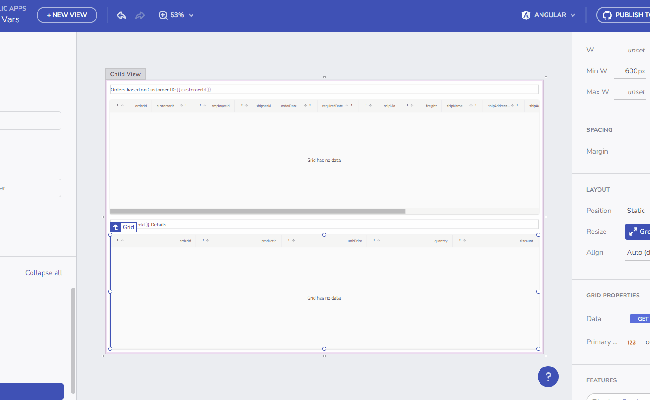This screenshot has width=650, height=400.
Task: Click the GET data source chip
Action: pos(640,319)
